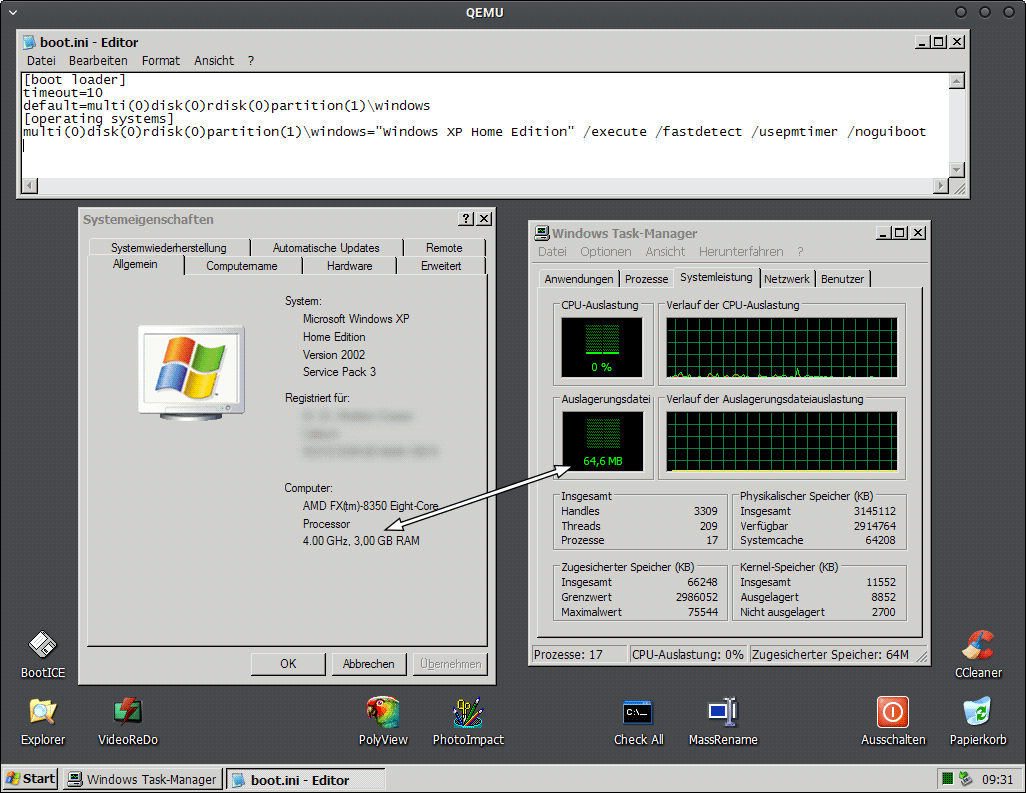This screenshot has width=1026, height=793.
Task: Switch to the Prozesse tab
Action: click(x=646, y=279)
